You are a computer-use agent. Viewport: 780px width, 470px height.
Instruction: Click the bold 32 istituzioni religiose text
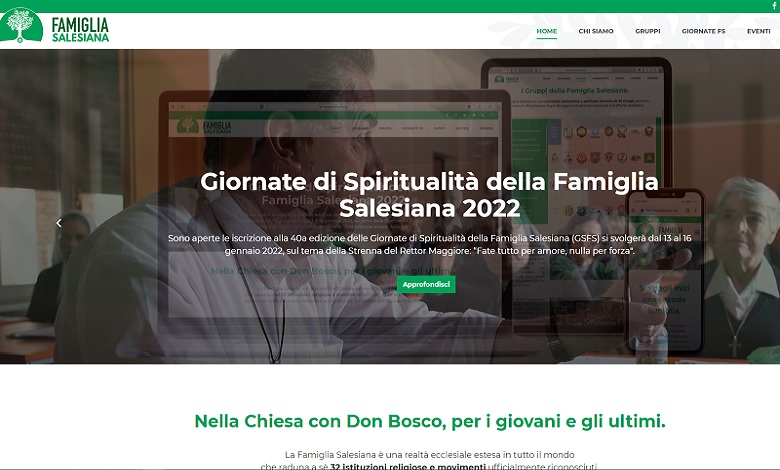pos(408,467)
